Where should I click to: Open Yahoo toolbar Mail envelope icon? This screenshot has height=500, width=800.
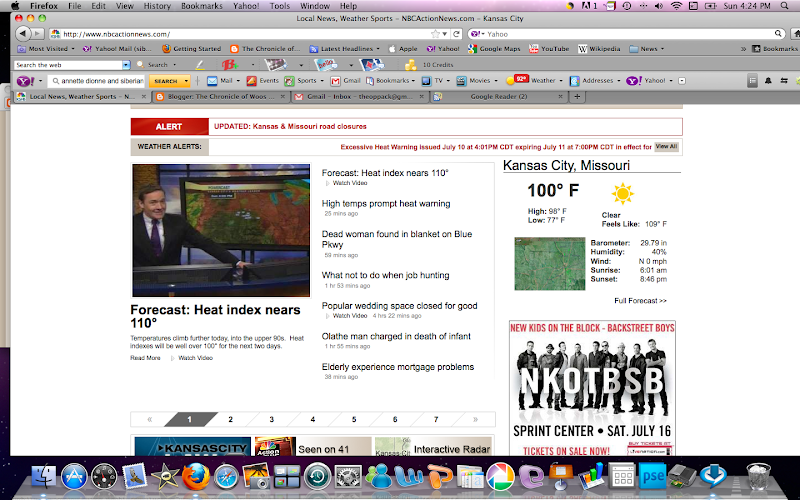212,81
